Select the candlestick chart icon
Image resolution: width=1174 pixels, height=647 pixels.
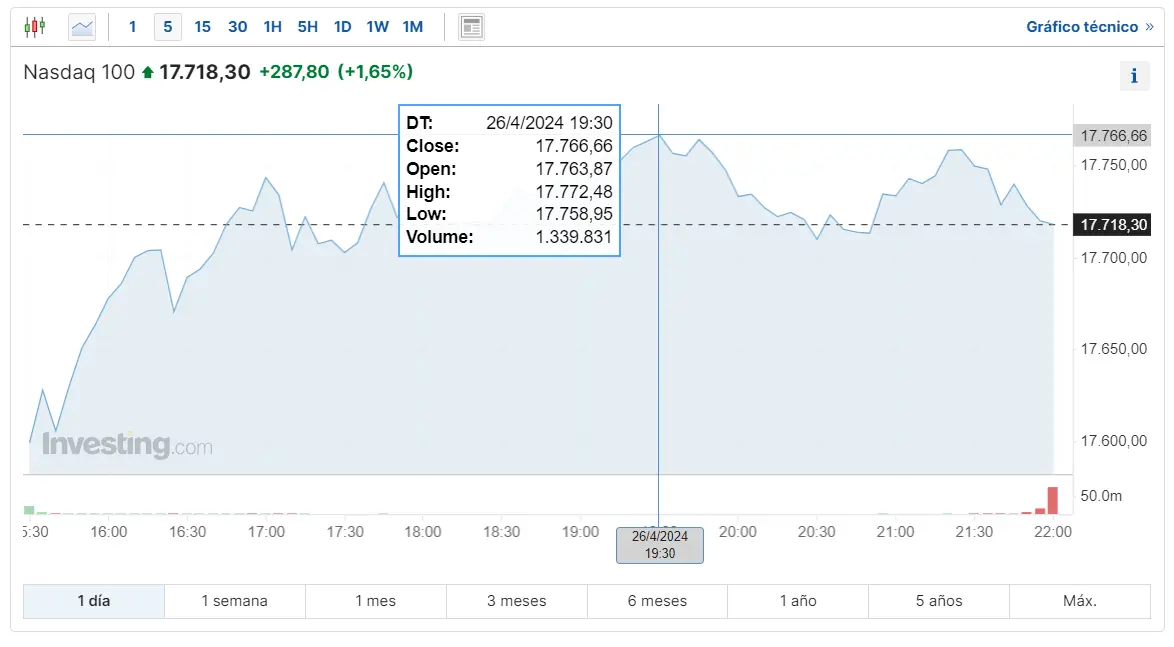[34, 26]
